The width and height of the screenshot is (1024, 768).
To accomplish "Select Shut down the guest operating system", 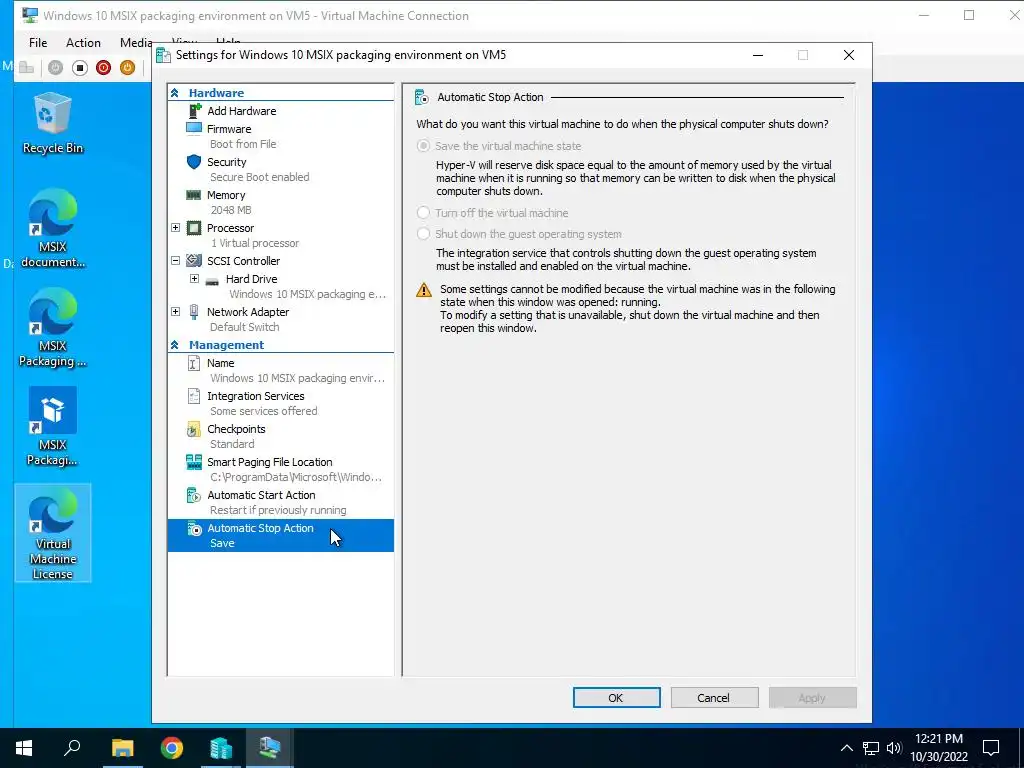I will click(x=520, y=234).
